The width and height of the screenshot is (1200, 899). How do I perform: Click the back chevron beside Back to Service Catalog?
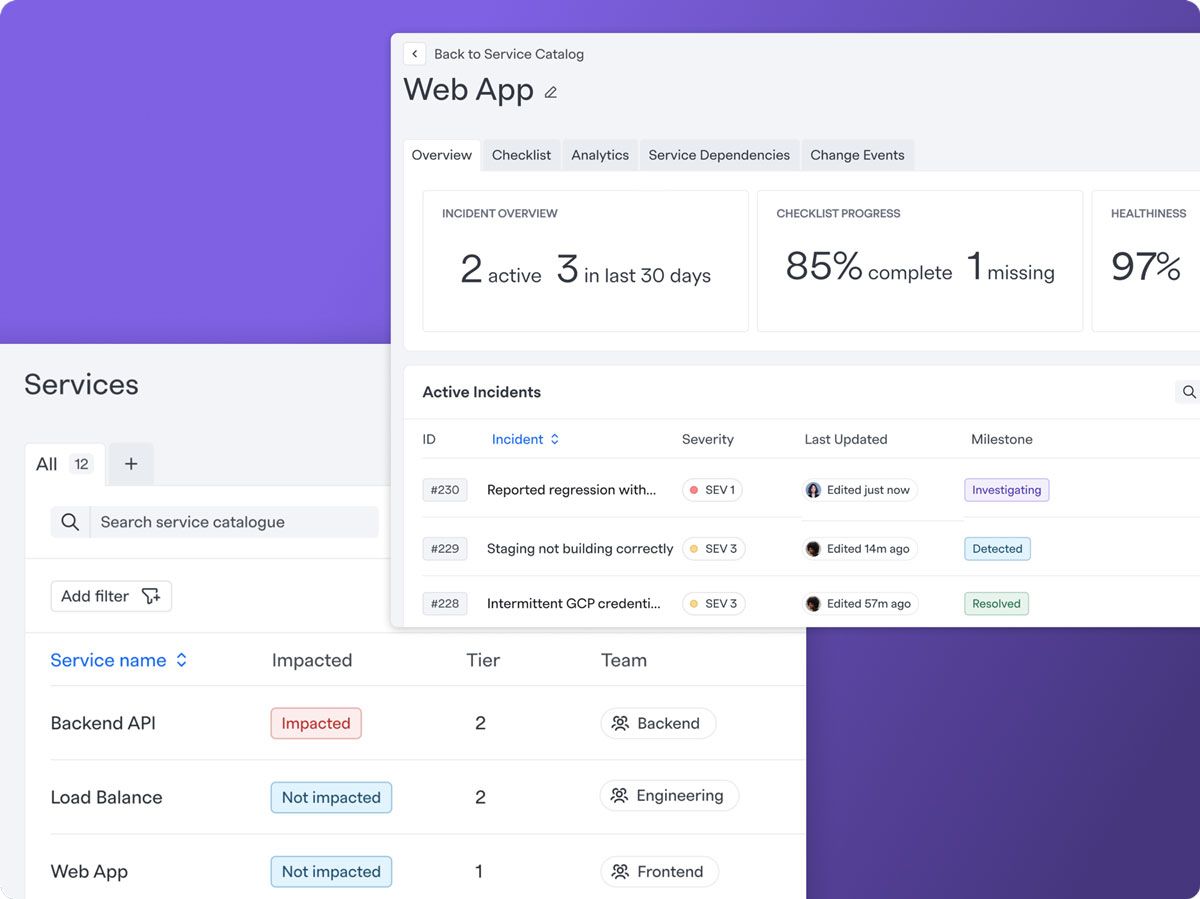(x=415, y=54)
